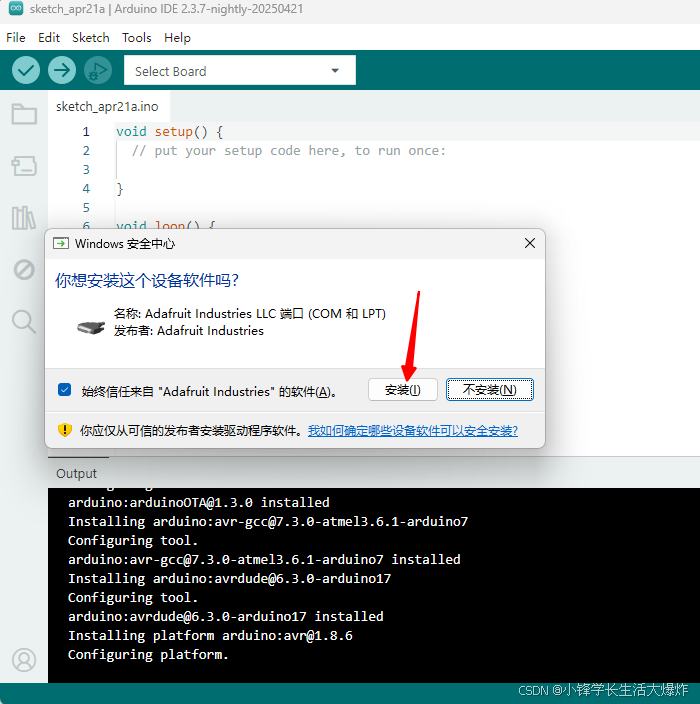Open the Edit menu

[x=48, y=38]
